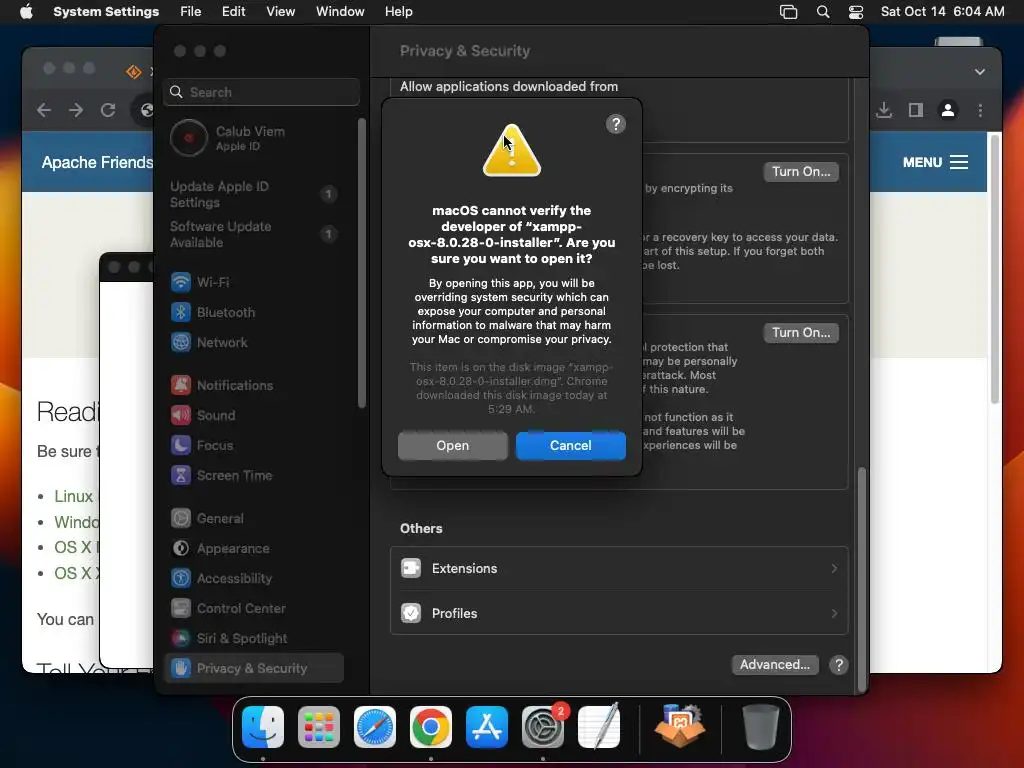Screen dimensions: 1024x768
Task: Switch to Chrome in the Dock
Action: 431,727
